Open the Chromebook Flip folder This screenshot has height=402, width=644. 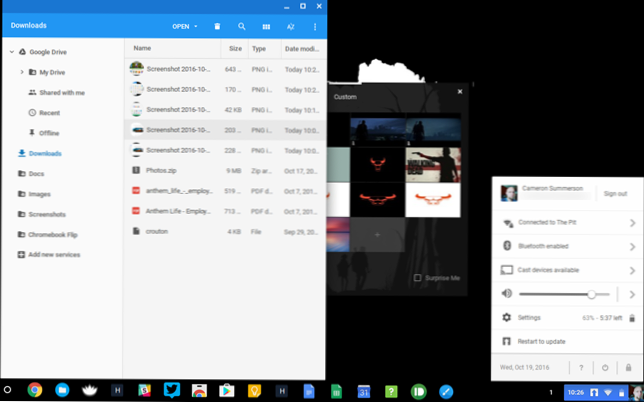[x=53, y=235]
